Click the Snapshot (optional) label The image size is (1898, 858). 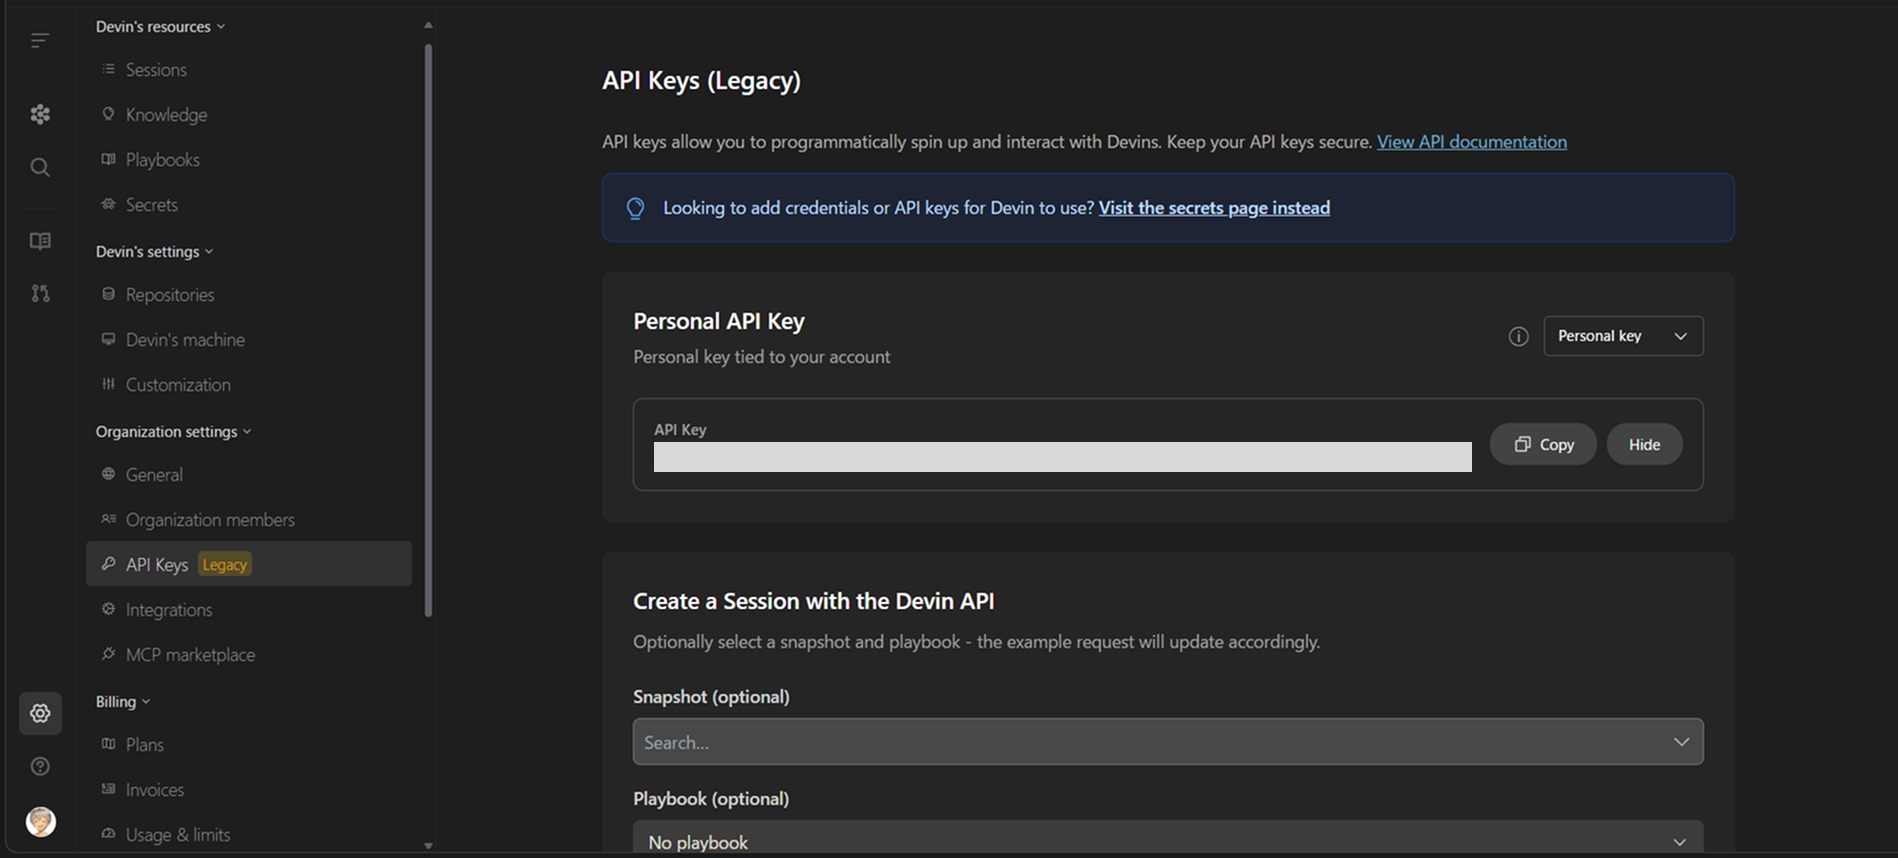[711, 697]
